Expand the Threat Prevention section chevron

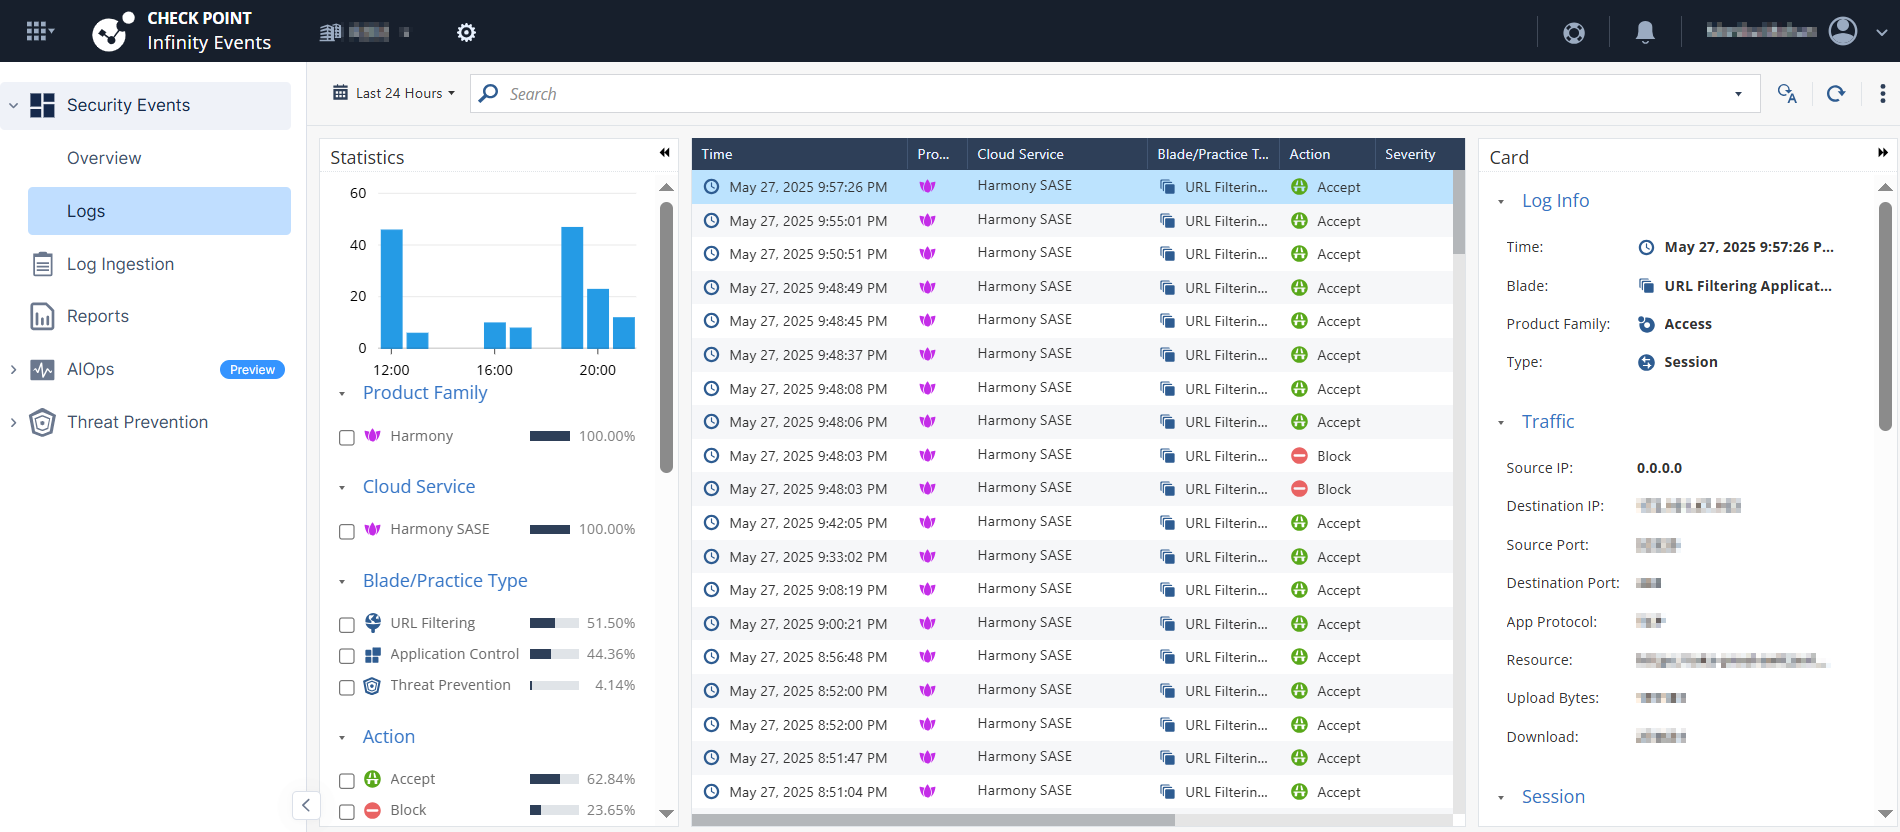pyautogui.click(x=13, y=422)
